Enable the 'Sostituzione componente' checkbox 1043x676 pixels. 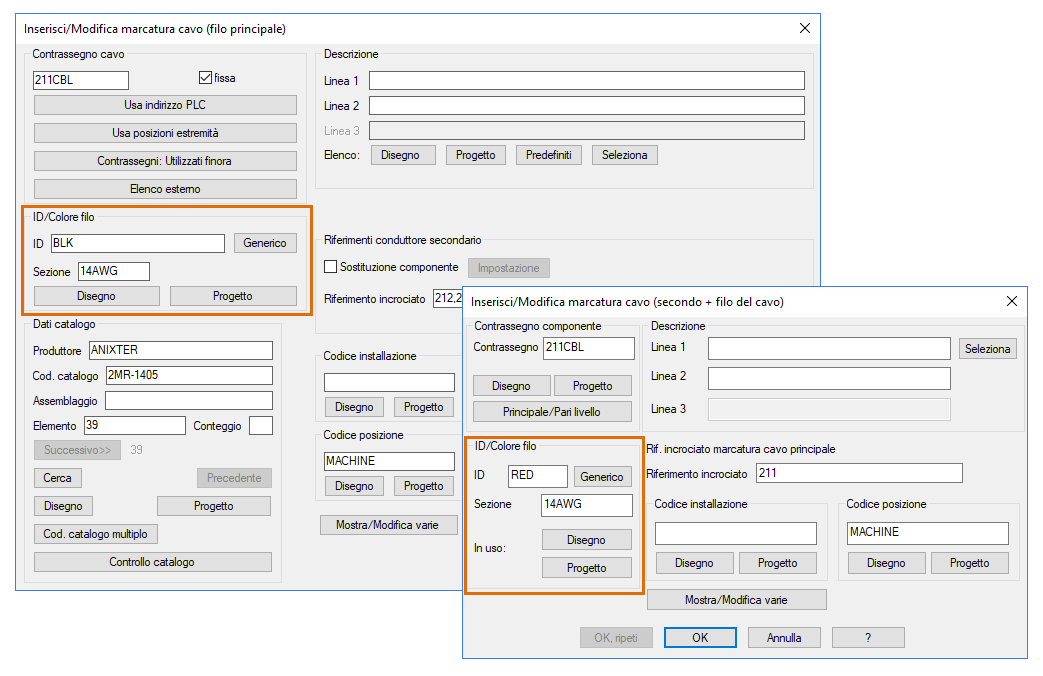click(331, 267)
